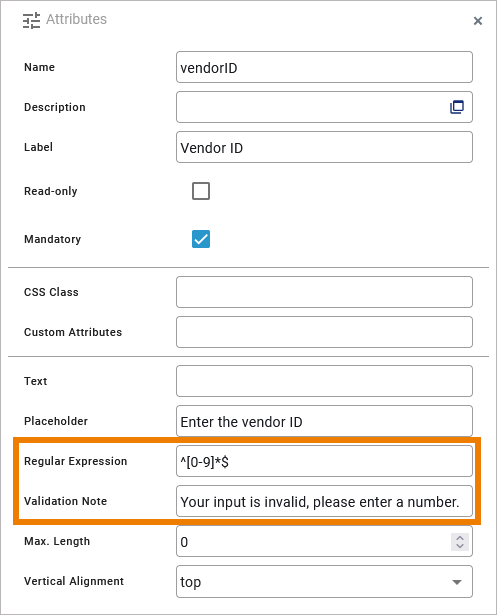Enable the Read-only checkbox
The width and height of the screenshot is (497, 615).
(x=201, y=191)
